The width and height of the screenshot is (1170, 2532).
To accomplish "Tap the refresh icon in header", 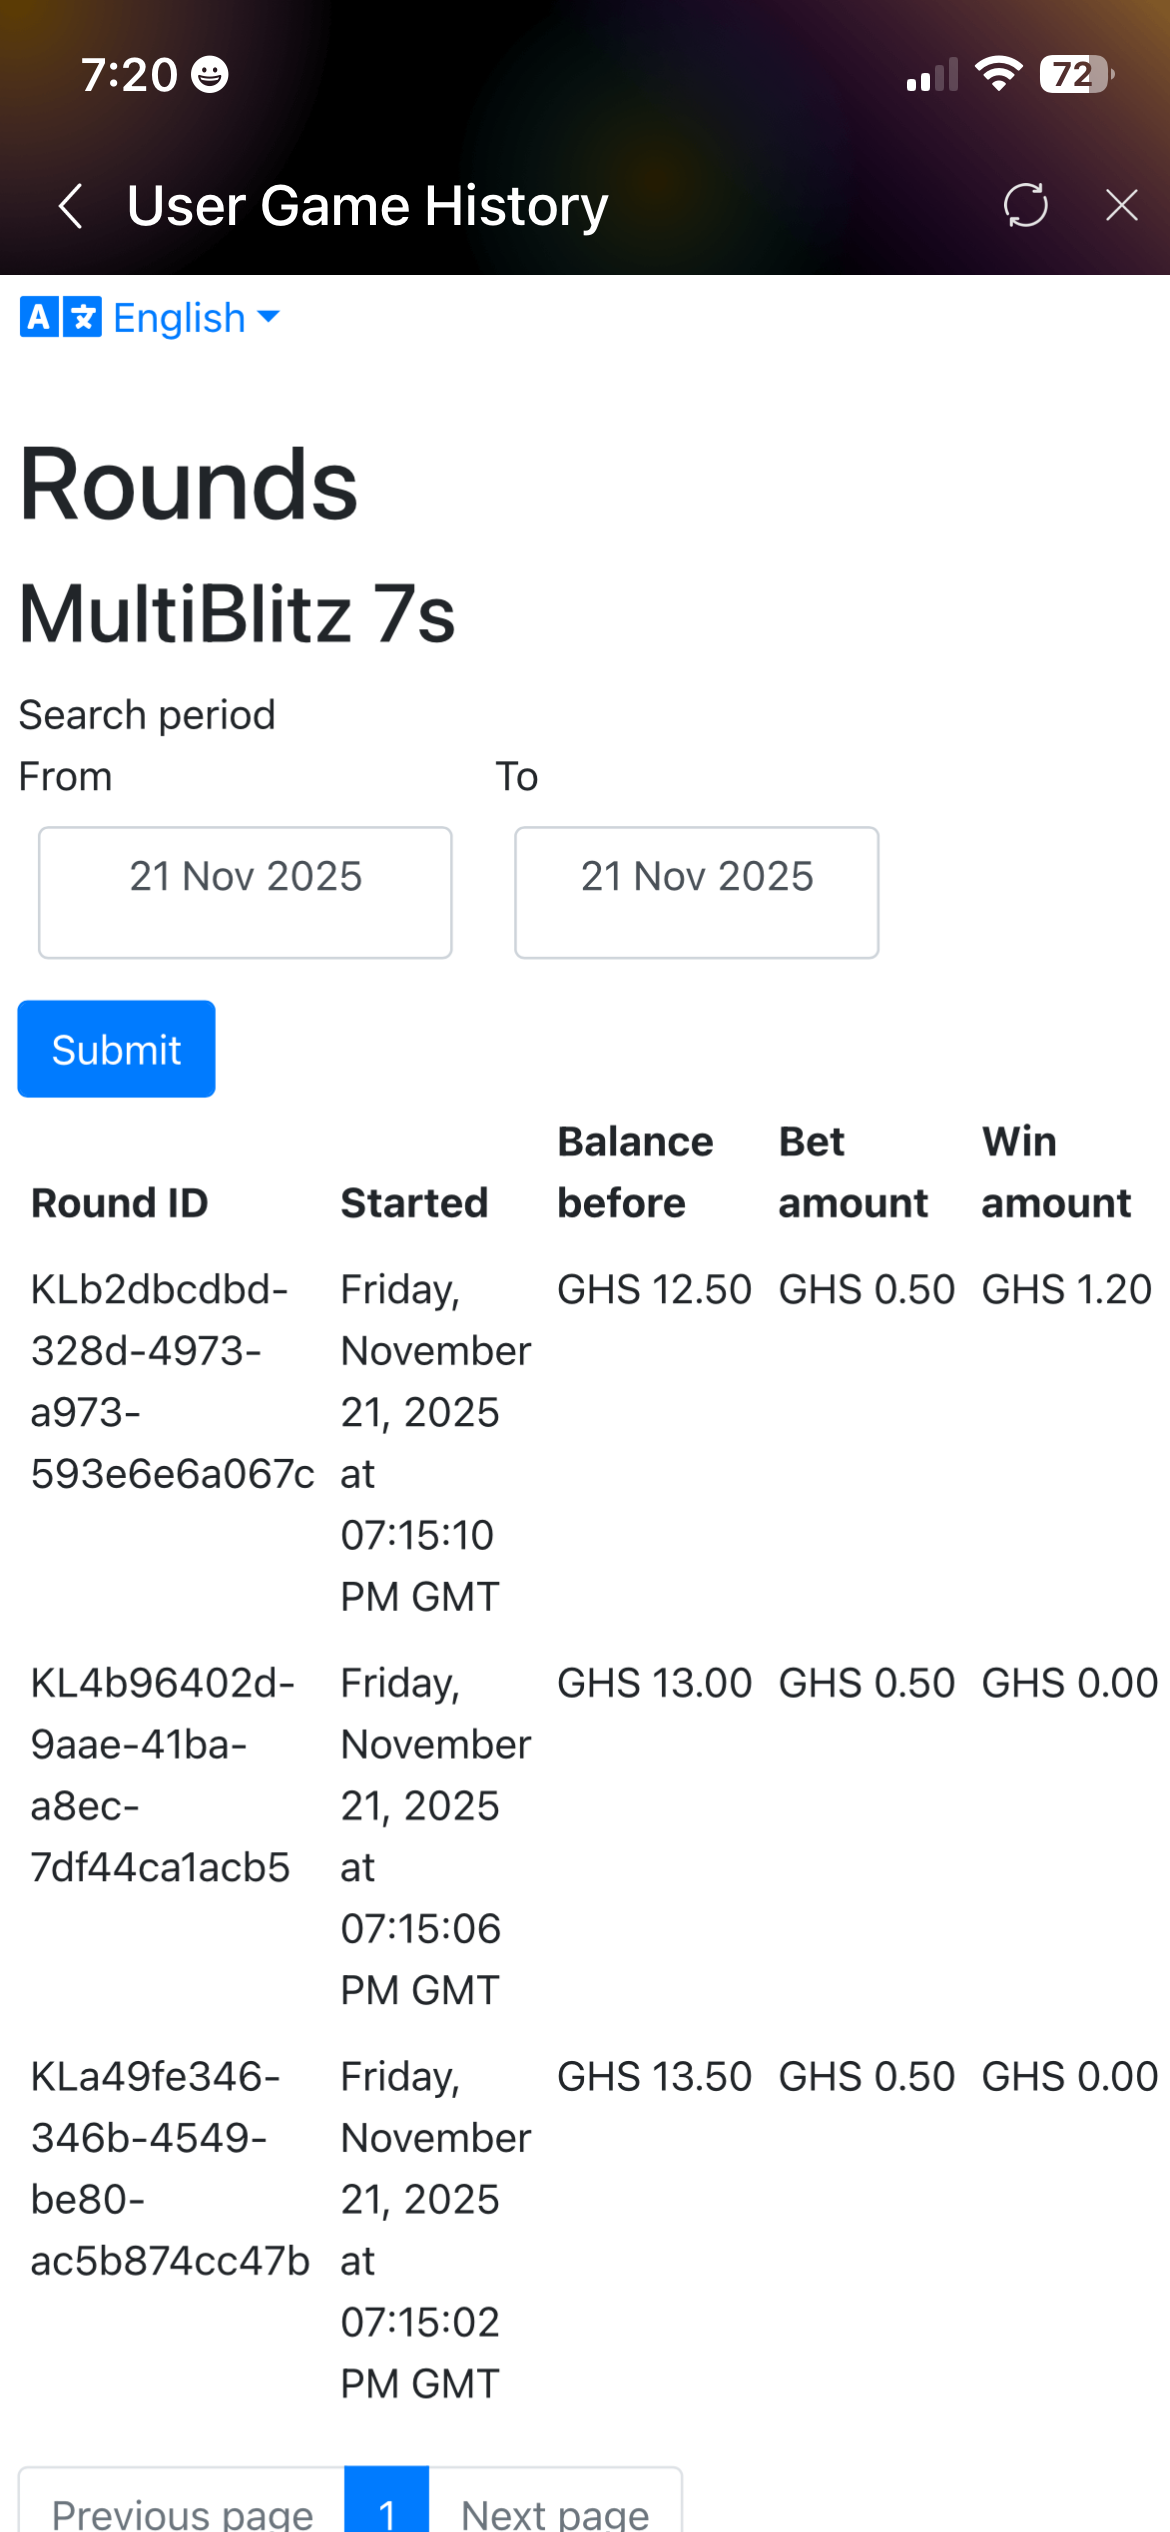I will [1025, 205].
